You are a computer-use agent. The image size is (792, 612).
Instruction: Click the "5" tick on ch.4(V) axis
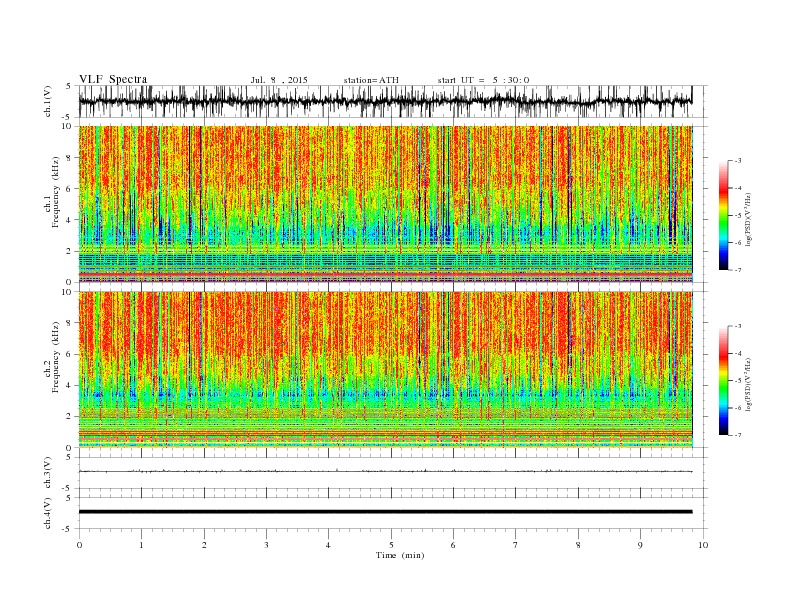70,498
